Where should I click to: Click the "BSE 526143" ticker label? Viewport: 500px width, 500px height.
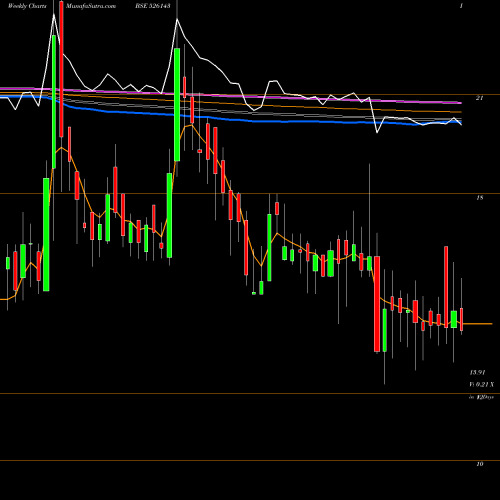pyautogui.click(x=154, y=6)
